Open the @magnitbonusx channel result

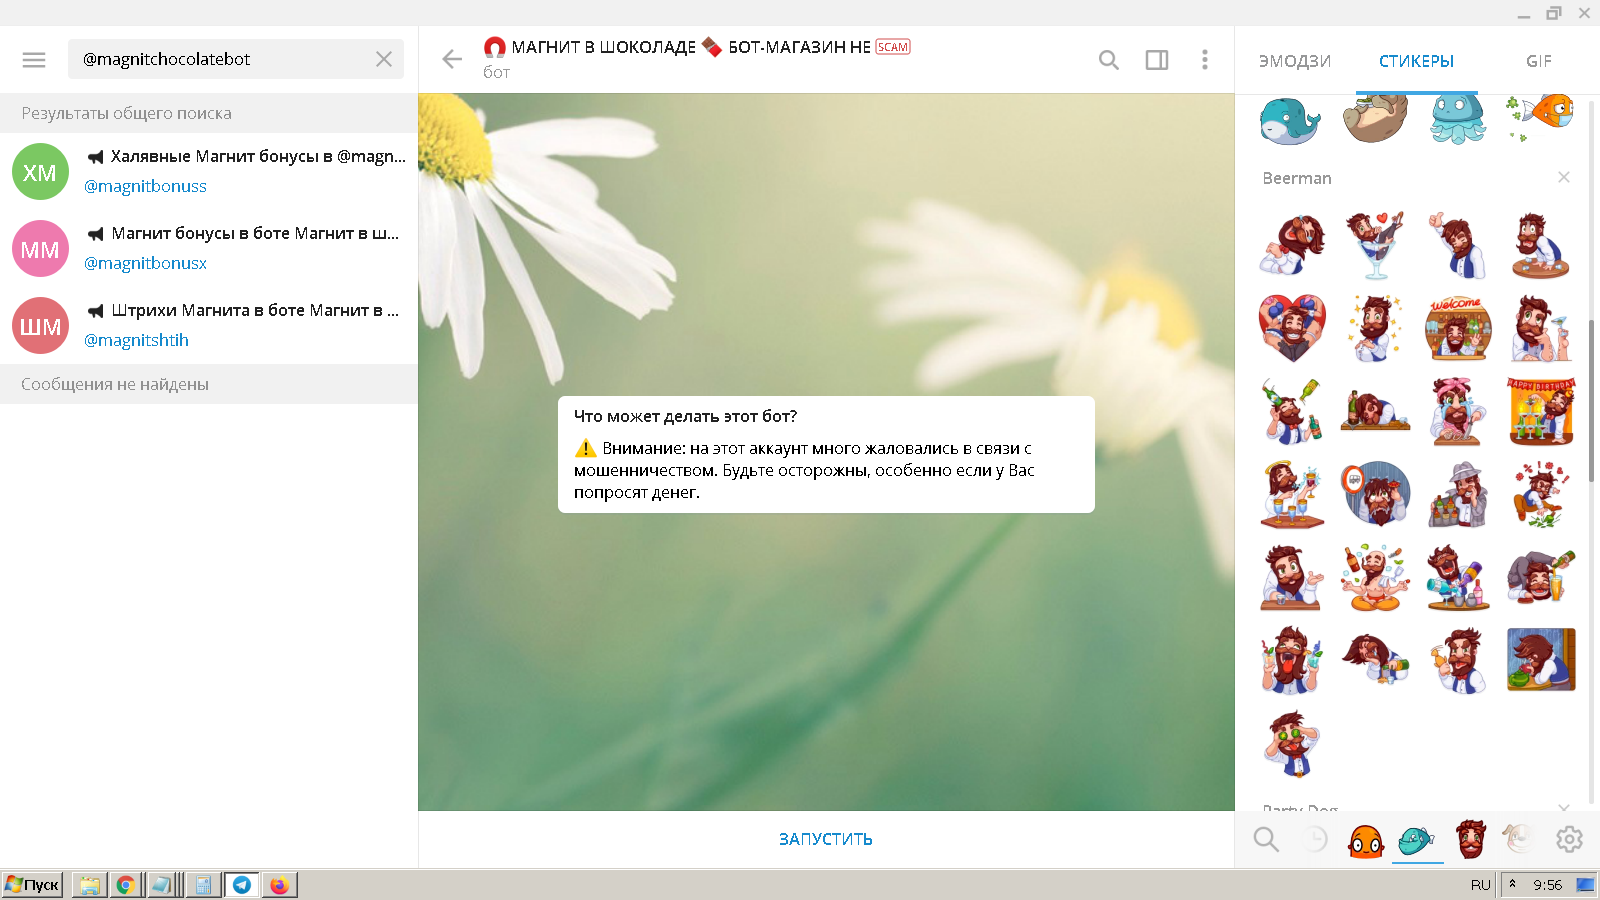coord(209,248)
